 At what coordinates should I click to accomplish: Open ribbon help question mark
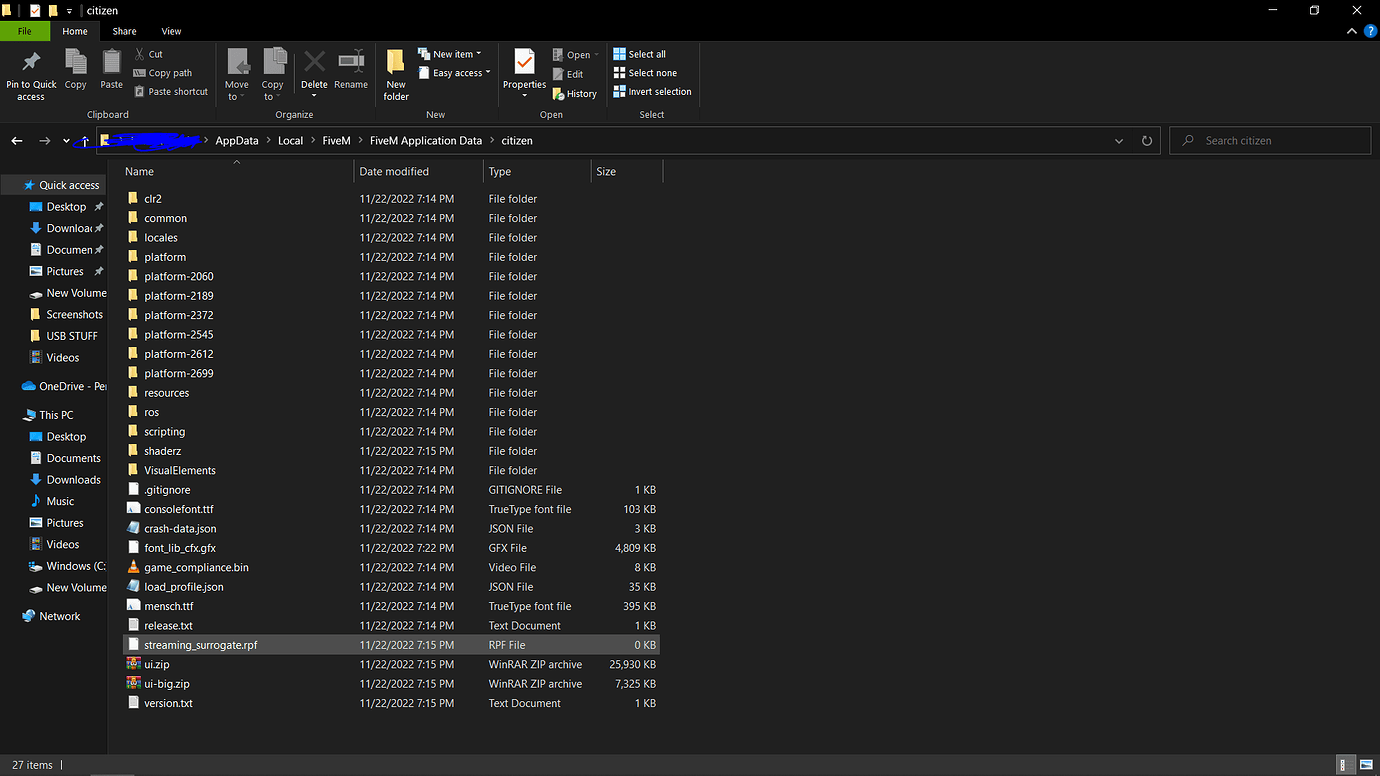pyautogui.click(x=1369, y=31)
